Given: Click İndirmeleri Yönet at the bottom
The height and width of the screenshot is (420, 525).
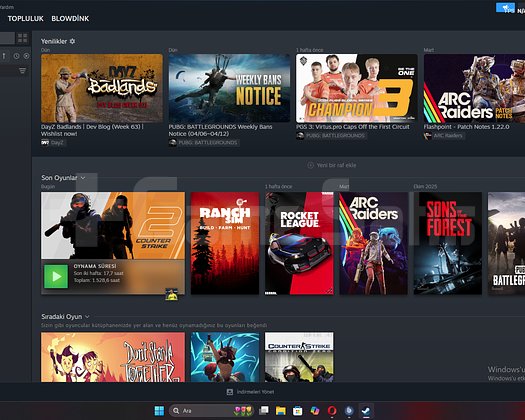Looking at the screenshot, I should [x=255, y=392].
